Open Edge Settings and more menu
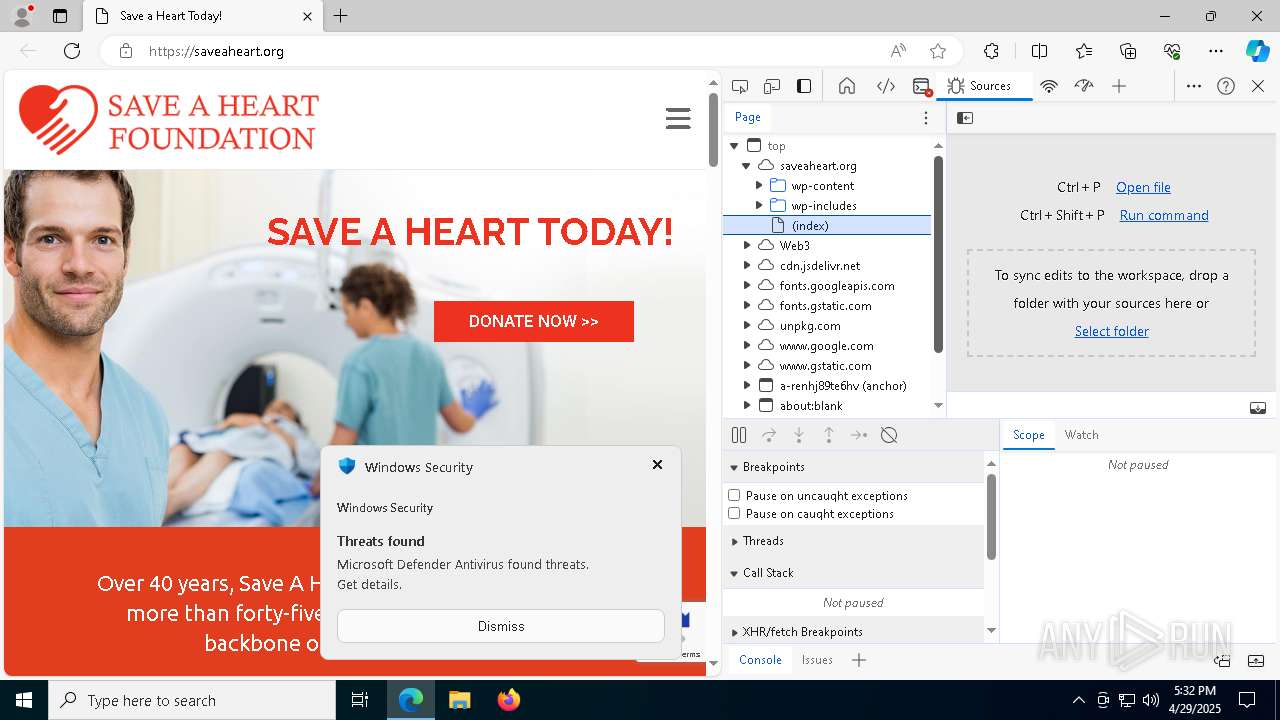Image resolution: width=1280 pixels, height=720 pixels. pyautogui.click(x=1216, y=51)
